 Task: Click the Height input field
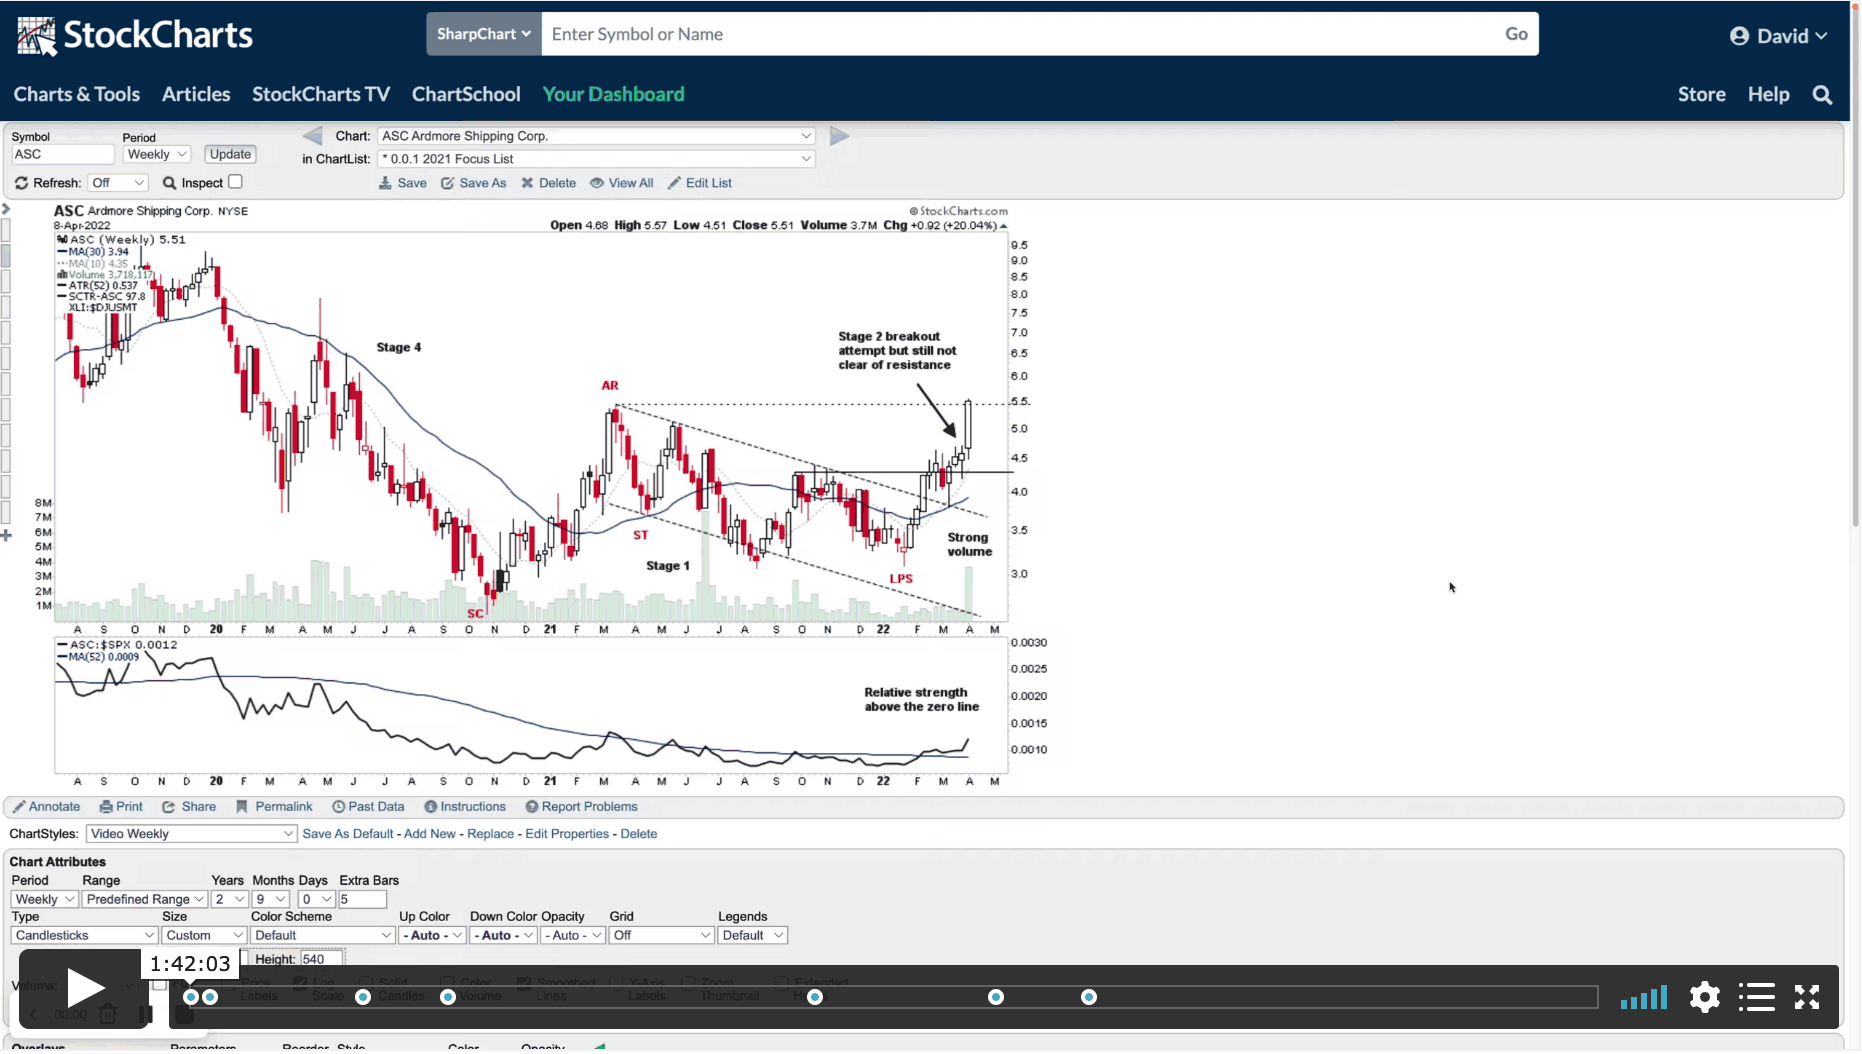pos(321,960)
